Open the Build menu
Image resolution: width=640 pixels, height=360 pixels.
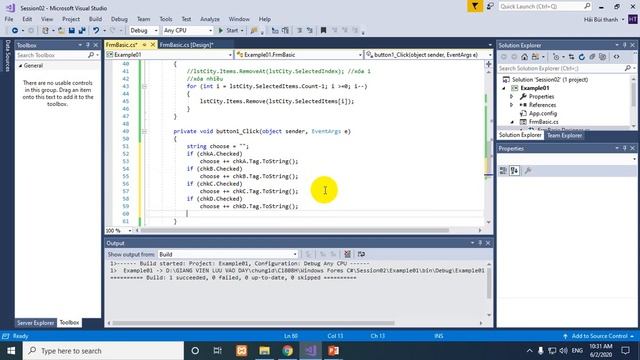95,19
